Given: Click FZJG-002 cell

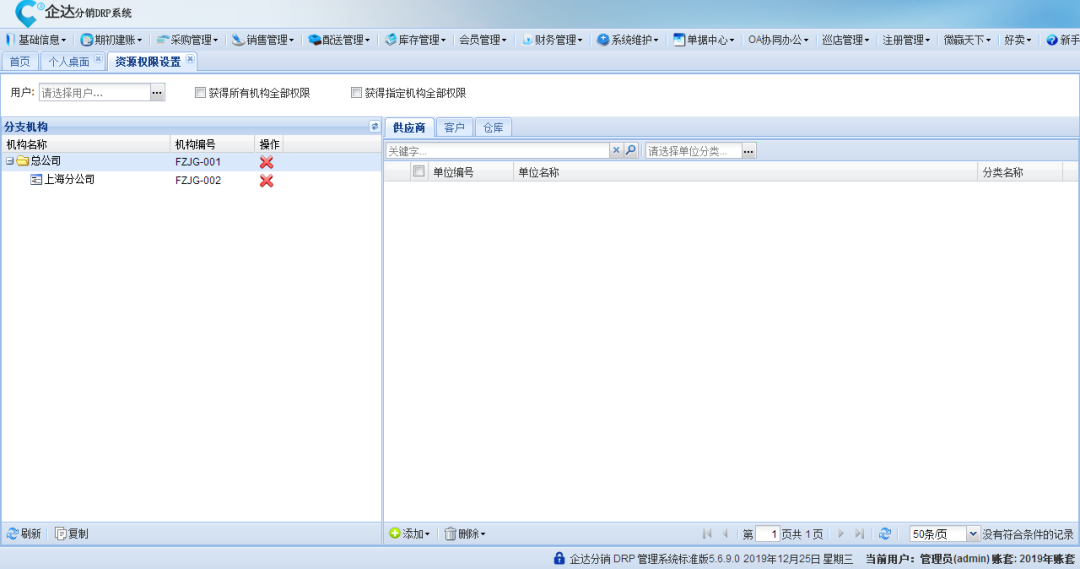Looking at the screenshot, I should (198, 180).
